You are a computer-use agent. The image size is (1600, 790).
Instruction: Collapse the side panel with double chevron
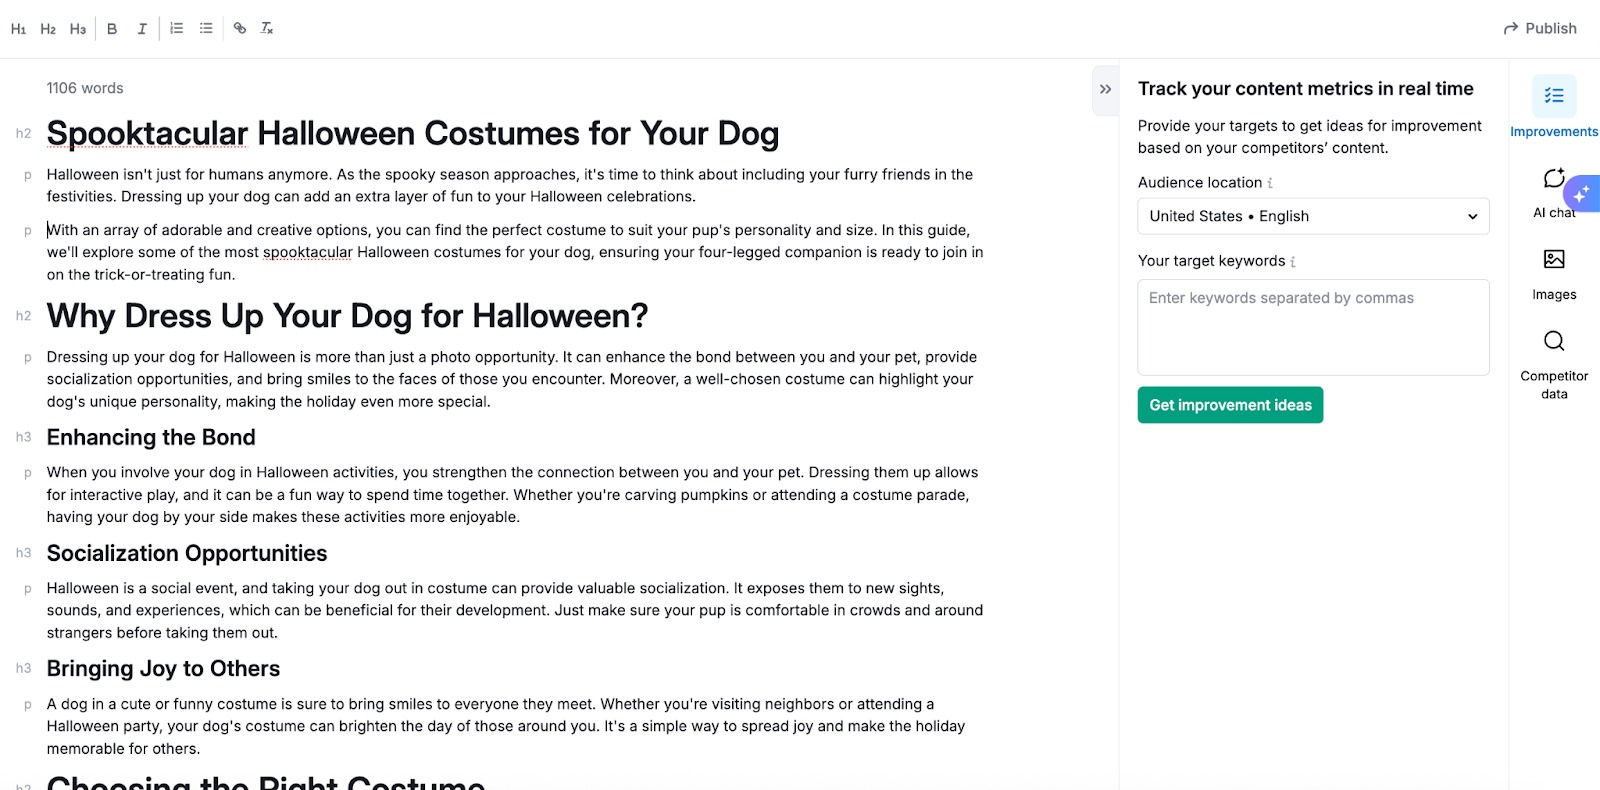click(x=1105, y=89)
